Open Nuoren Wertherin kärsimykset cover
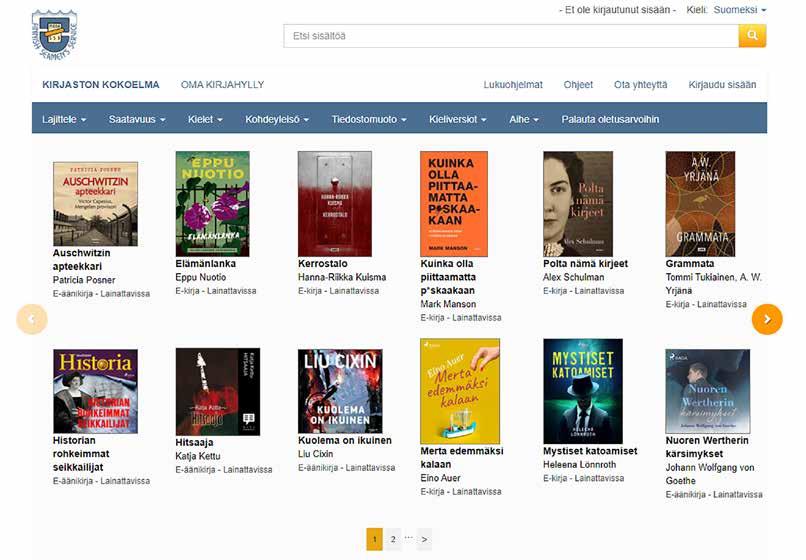The width and height of the screenshot is (806, 560). (x=707, y=391)
